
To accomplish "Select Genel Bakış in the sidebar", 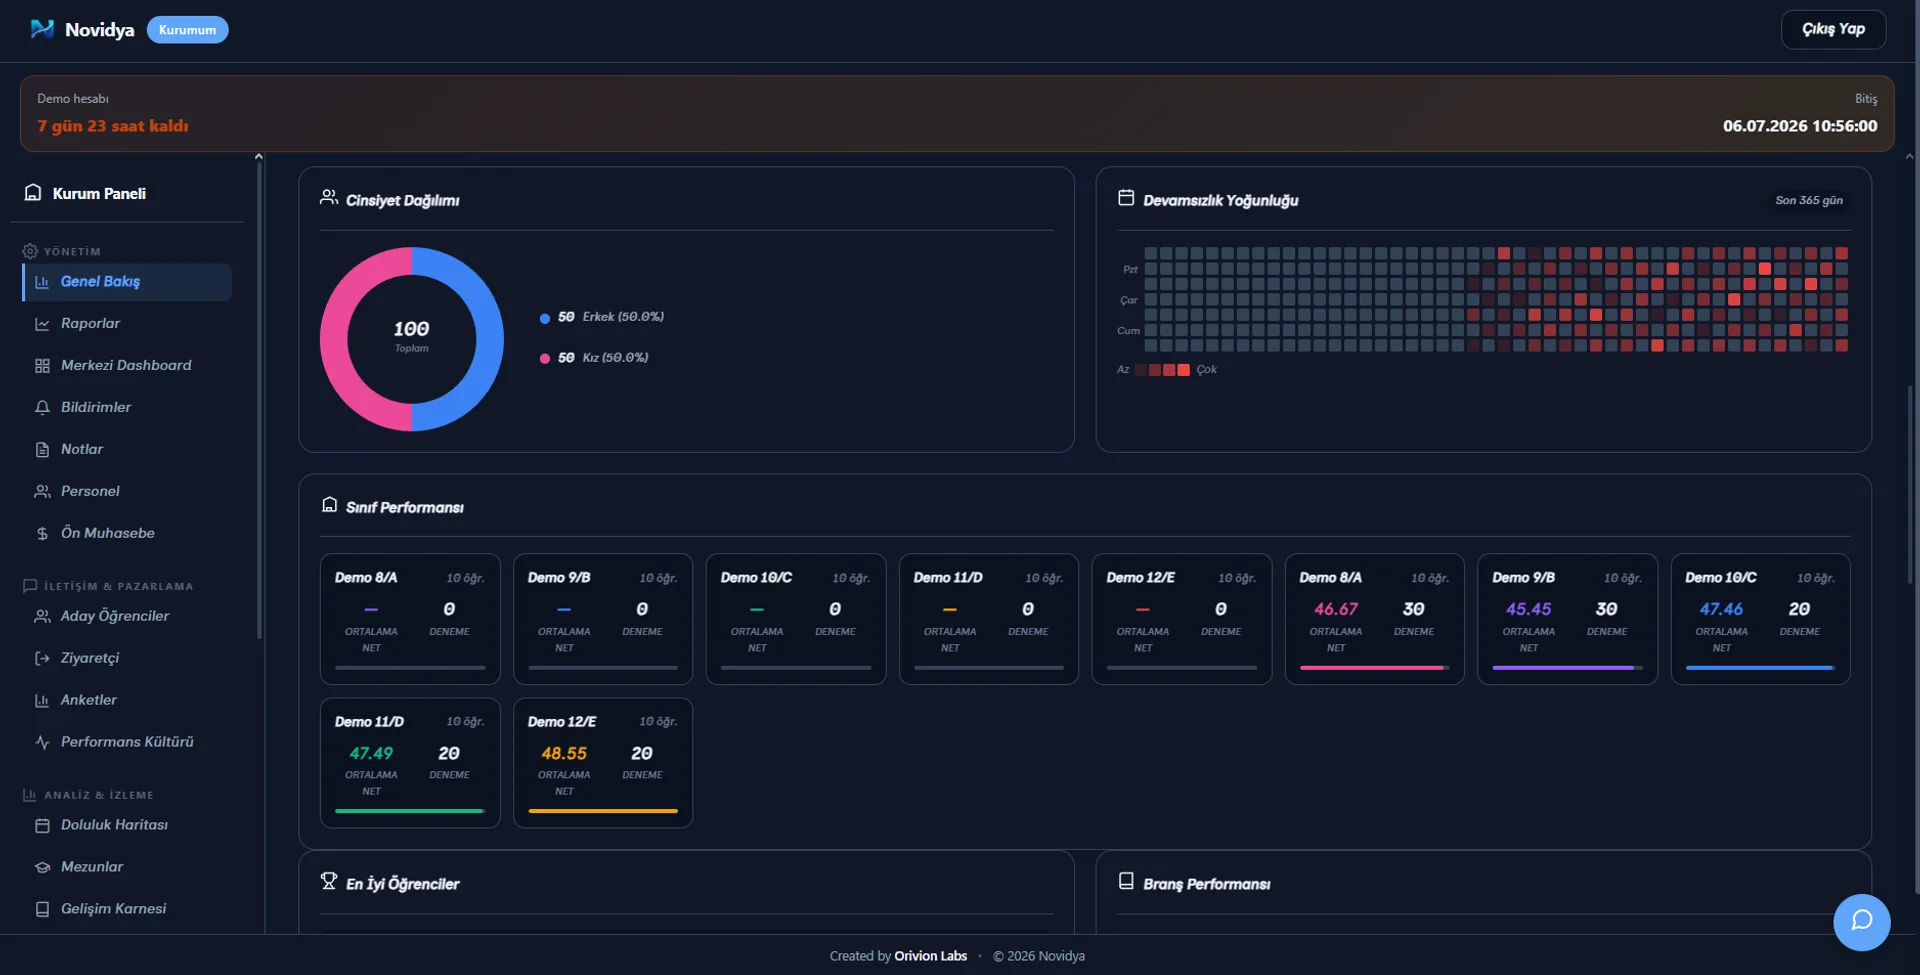I will pyautogui.click(x=127, y=282).
